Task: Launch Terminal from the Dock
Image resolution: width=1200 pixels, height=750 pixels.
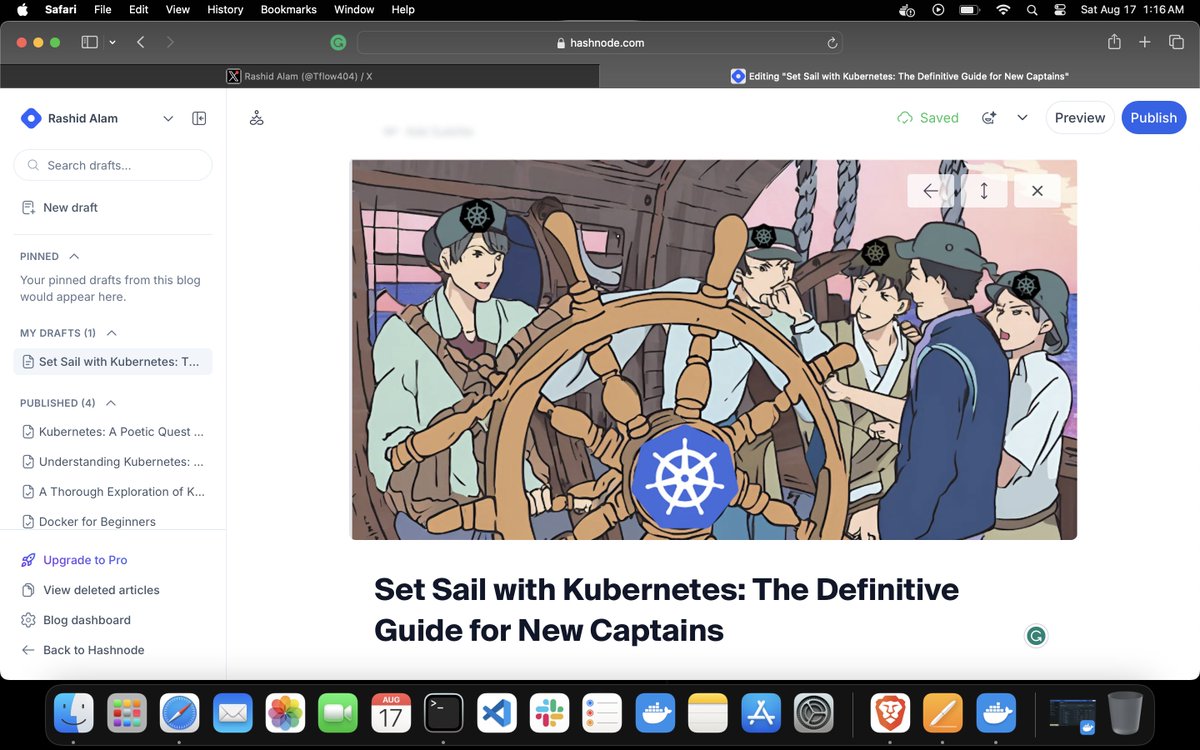Action: [x=443, y=713]
